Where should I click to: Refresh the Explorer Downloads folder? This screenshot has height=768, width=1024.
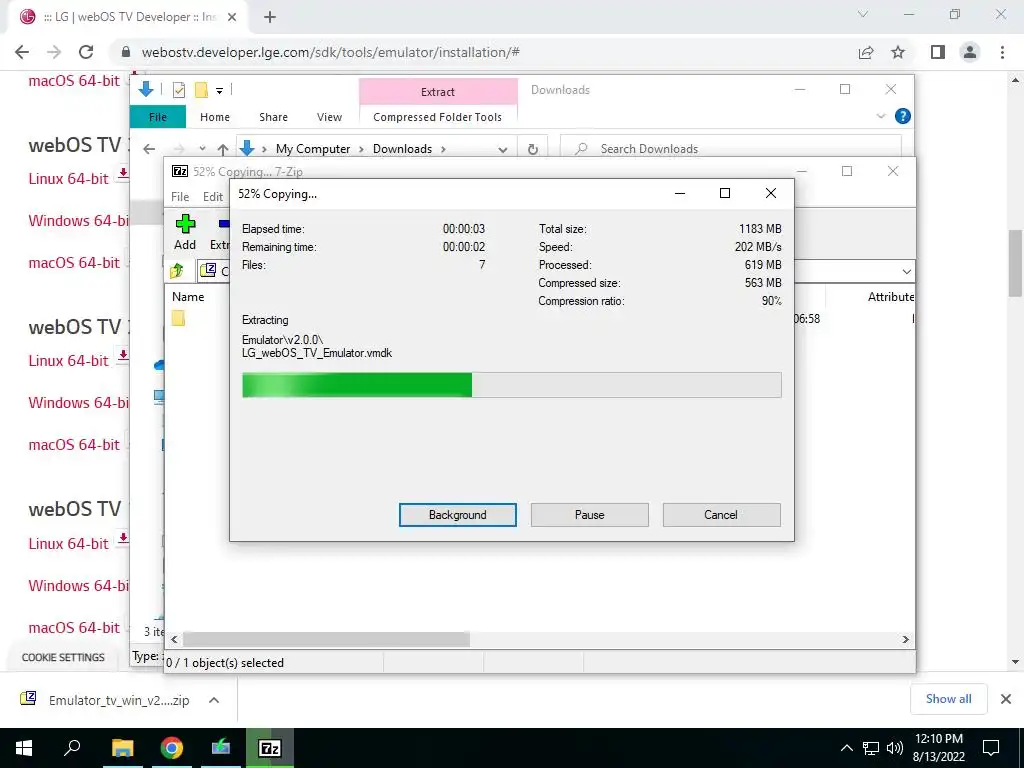pos(533,150)
